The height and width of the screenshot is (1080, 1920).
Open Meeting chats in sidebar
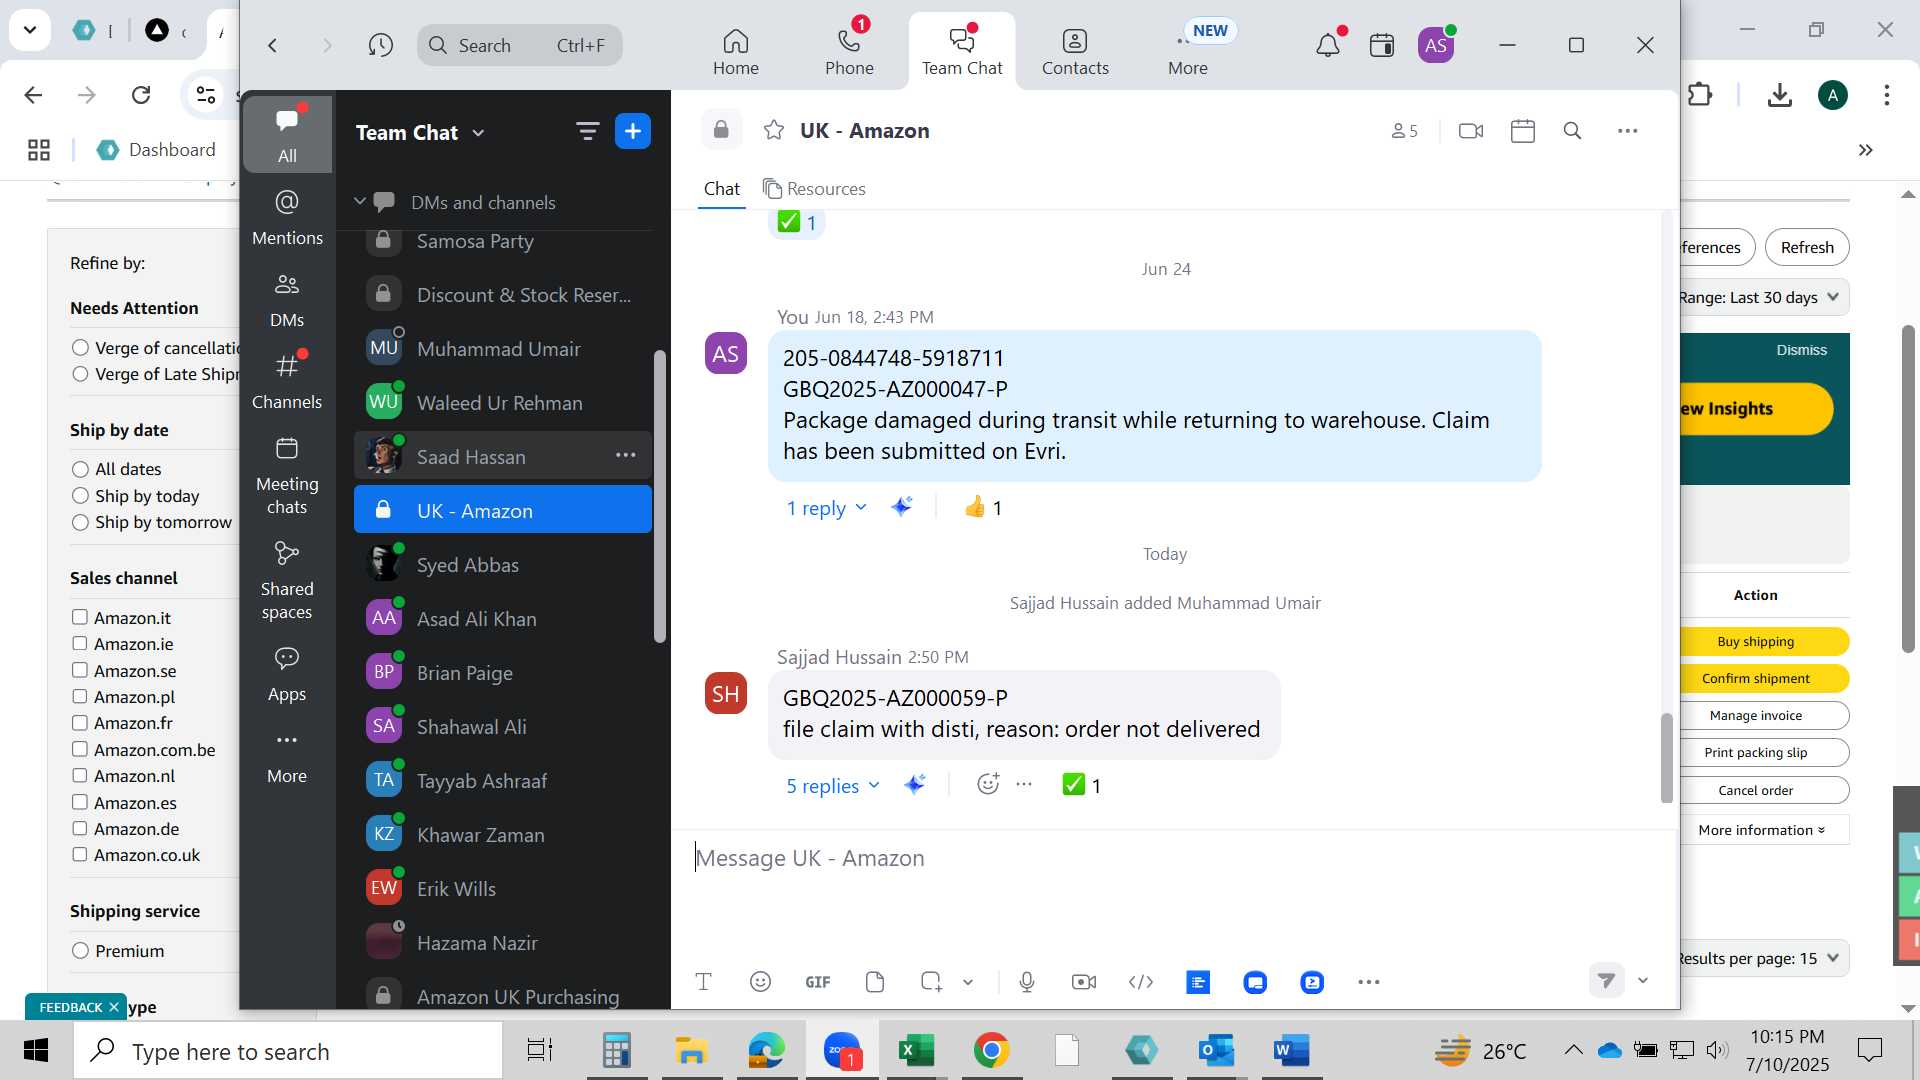(287, 476)
